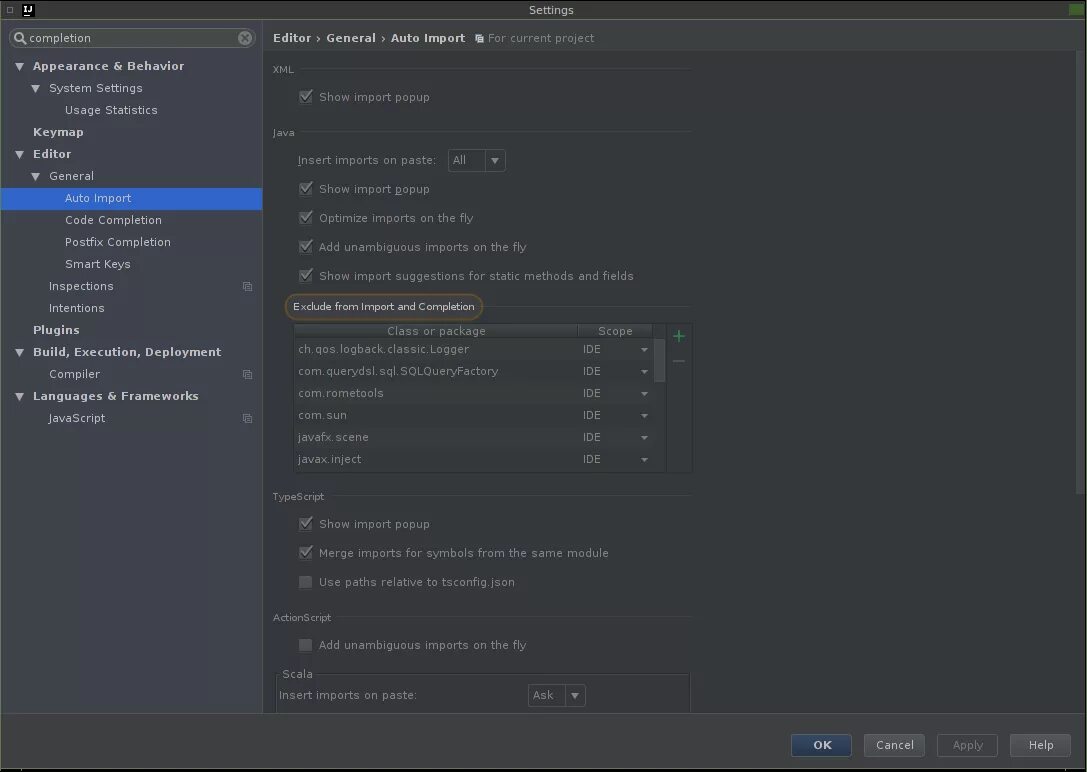Open Postfix Completion settings page
Screen dimensions: 1087x772
click(118, 242)
